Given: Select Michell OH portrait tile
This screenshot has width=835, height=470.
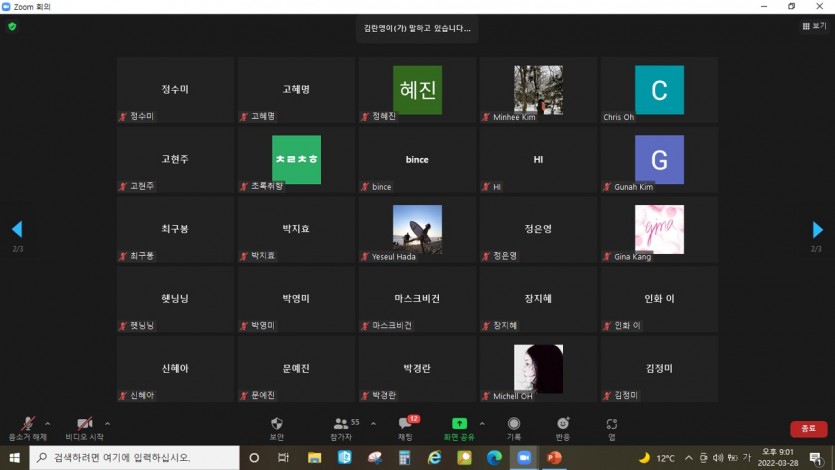Looking at the screenshot, I should coord(538,369).
